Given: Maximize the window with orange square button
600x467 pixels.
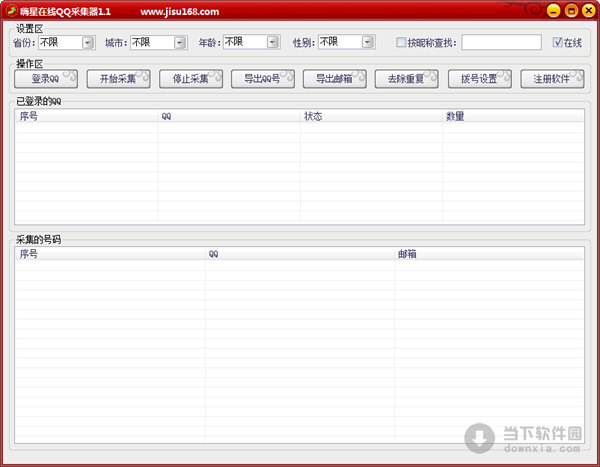Looking at the screenshot, I should [x=571, y=11].
